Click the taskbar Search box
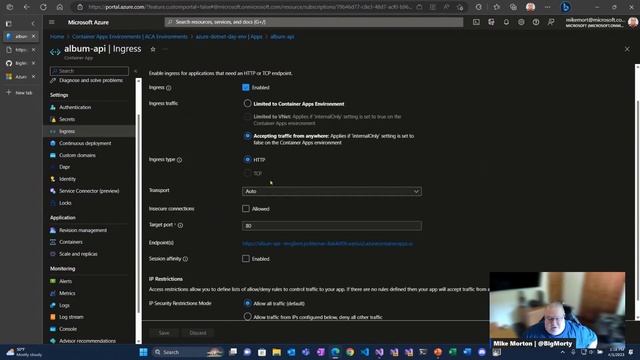This screenshot has height=360, width=640. pyautogui.click(x=188, y=352)
